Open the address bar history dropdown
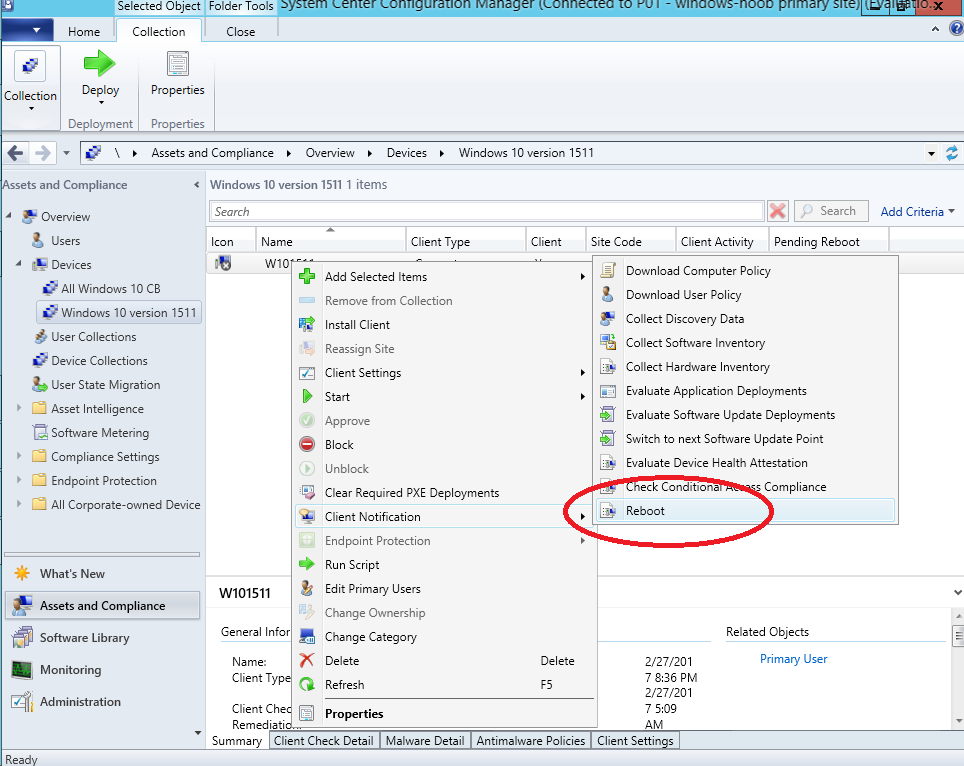 coord(931,153)
